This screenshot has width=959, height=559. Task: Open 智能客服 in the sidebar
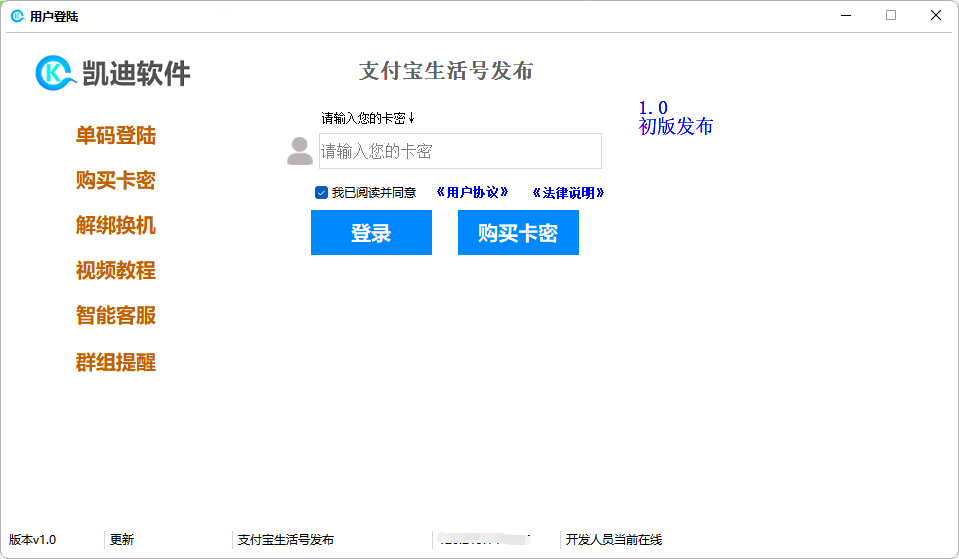pos(116,316)
